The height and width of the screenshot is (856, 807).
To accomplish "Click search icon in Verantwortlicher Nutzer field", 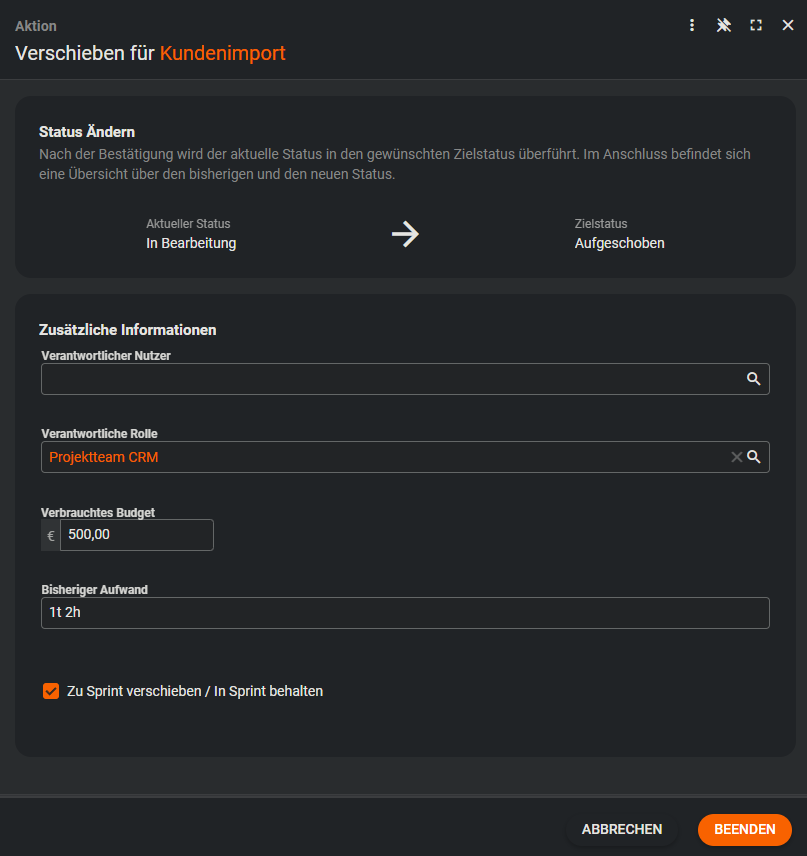I will point(754,379).
